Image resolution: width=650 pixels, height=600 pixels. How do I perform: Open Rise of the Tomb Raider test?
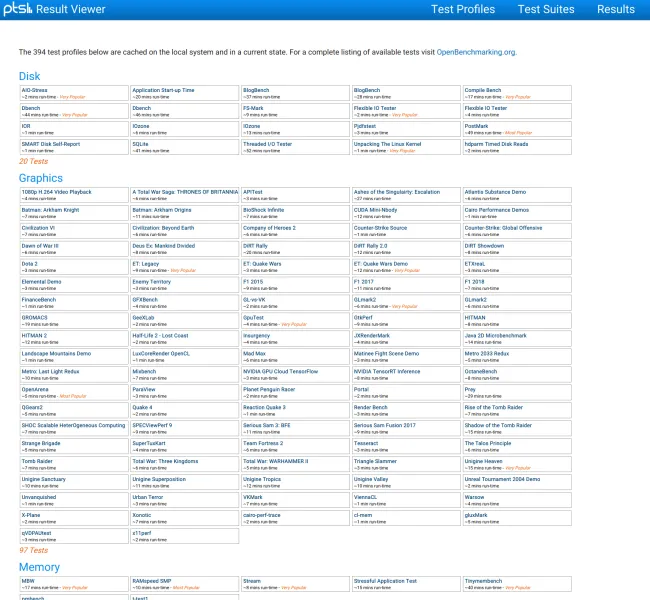[517, 410]
